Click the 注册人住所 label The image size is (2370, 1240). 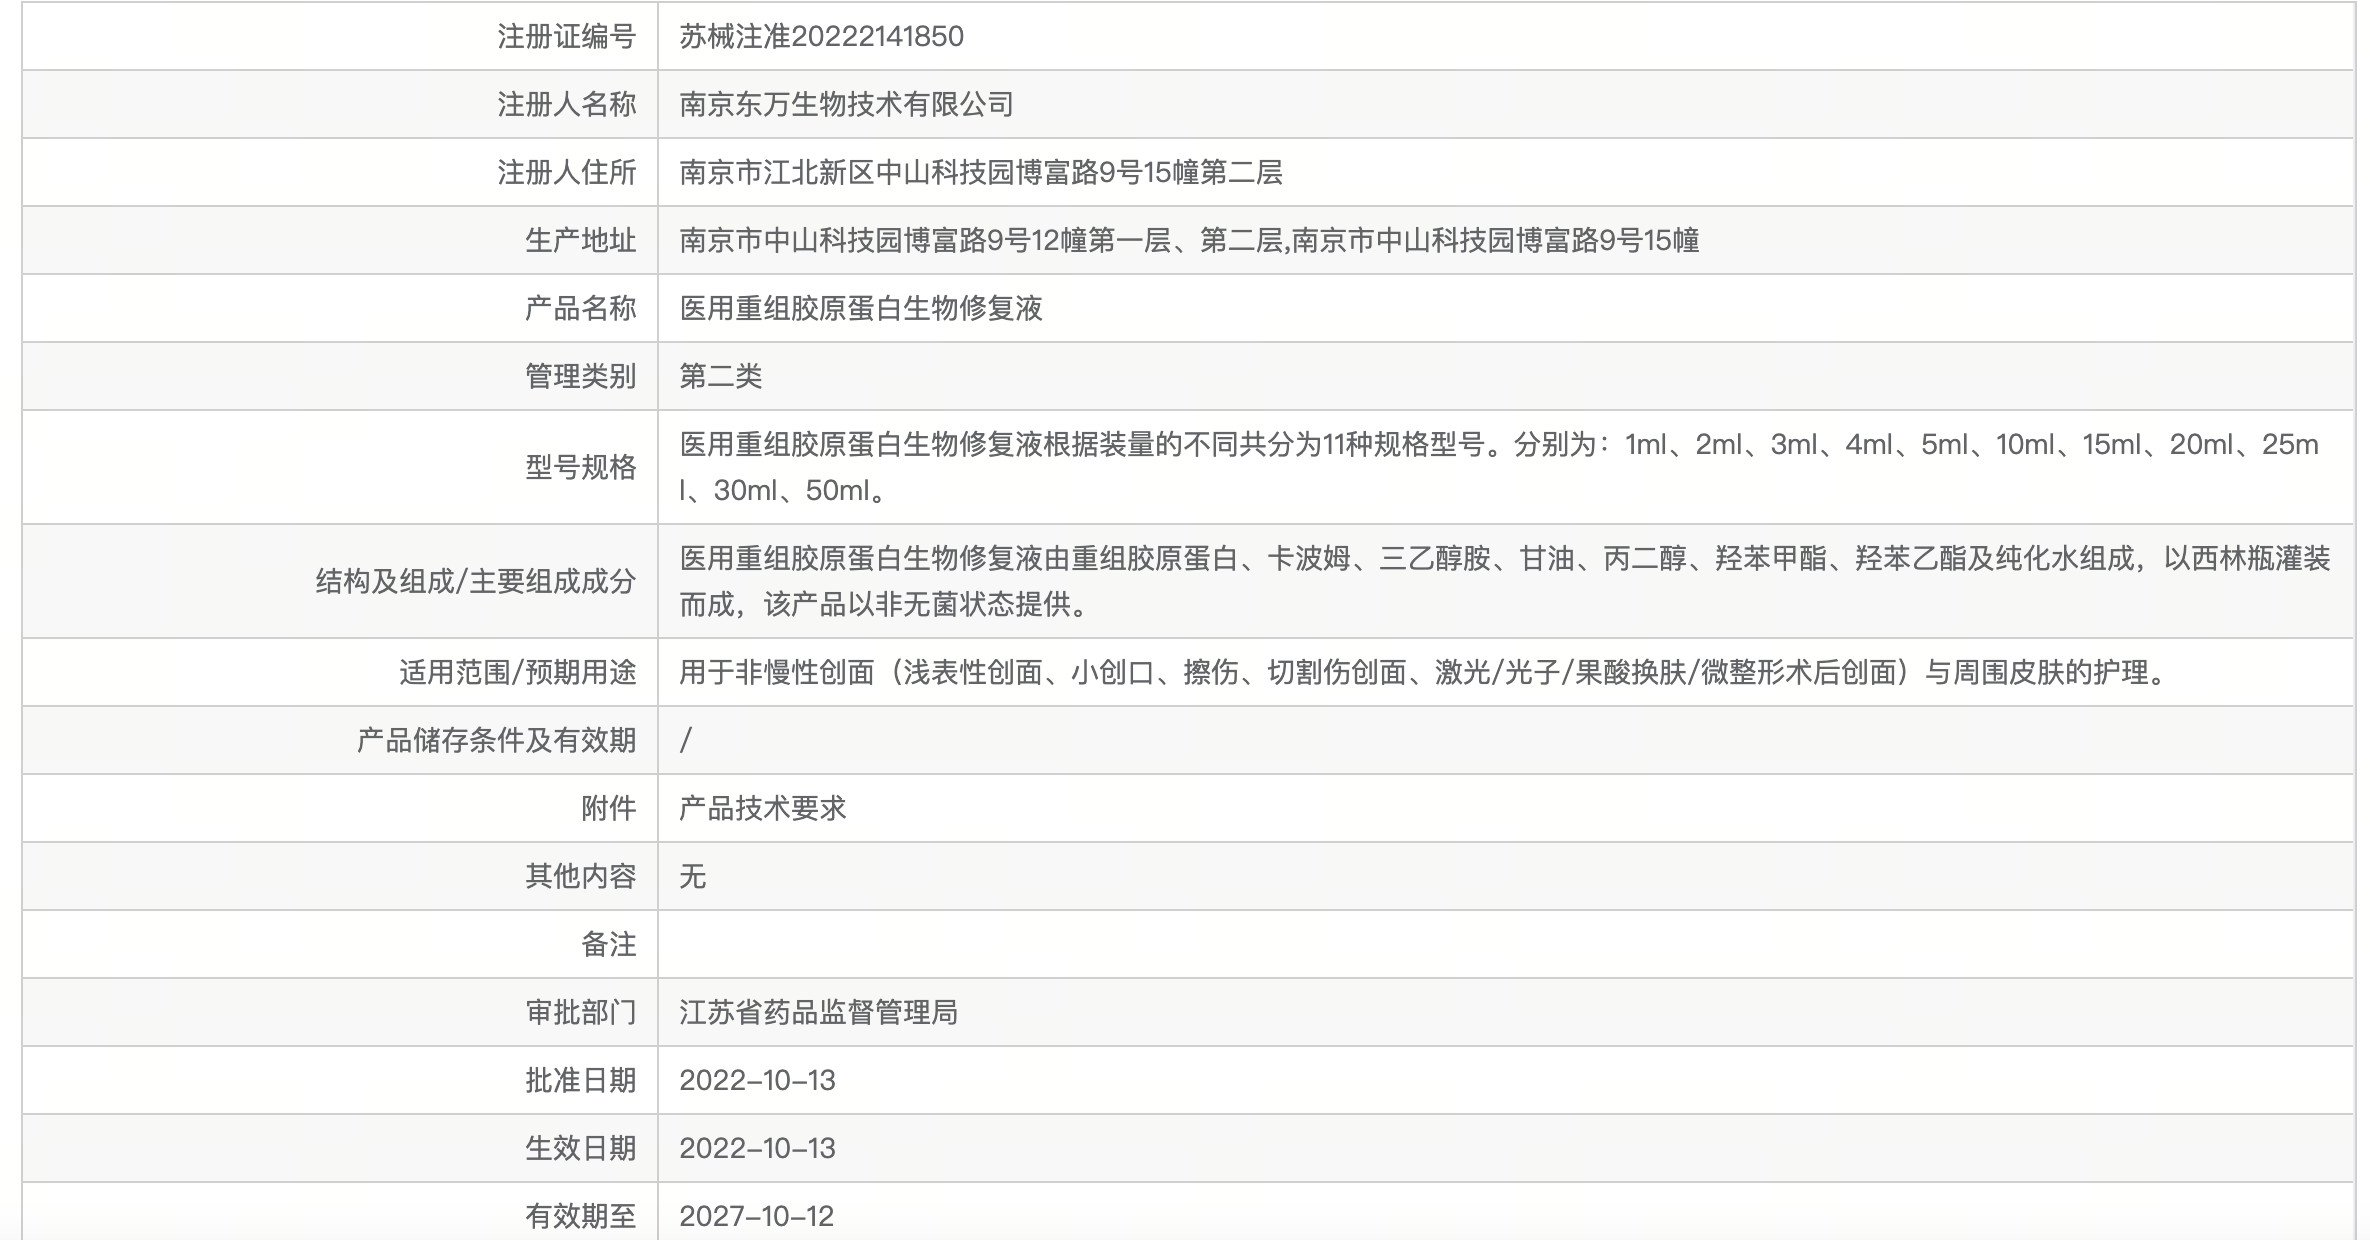click(x=566, y=172)
